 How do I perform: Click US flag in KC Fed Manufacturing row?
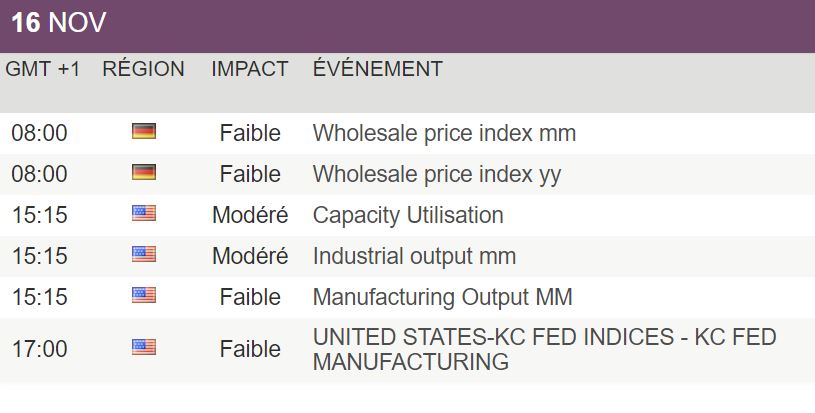[144, 348]
